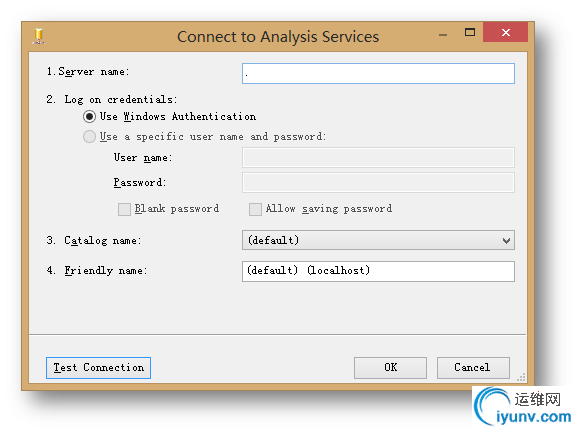Select Use Windows Authentication radio button
The width and height of the screenshot is (577, 433).
coord(89,117)
